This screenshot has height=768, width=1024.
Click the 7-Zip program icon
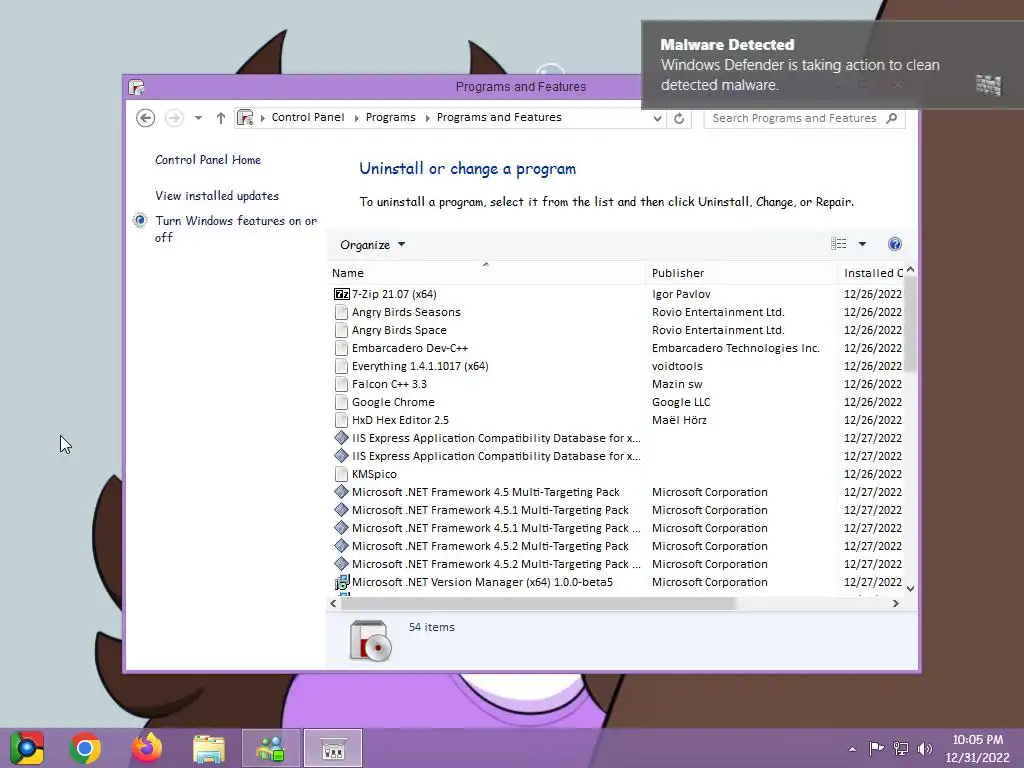tap(342, 294)
